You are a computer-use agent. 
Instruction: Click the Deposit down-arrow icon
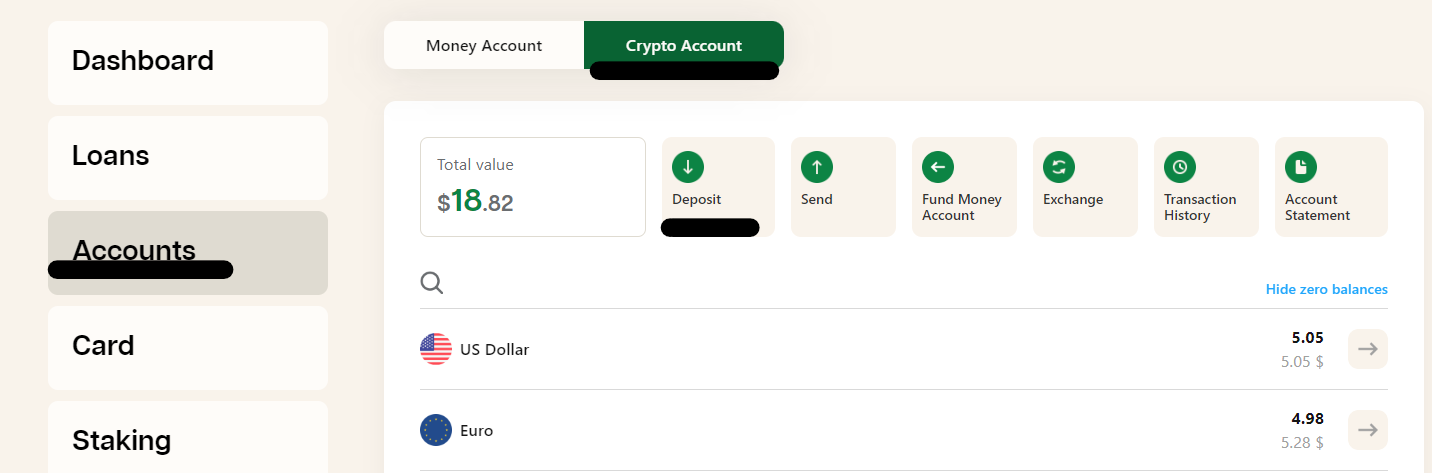click(688, 167)
